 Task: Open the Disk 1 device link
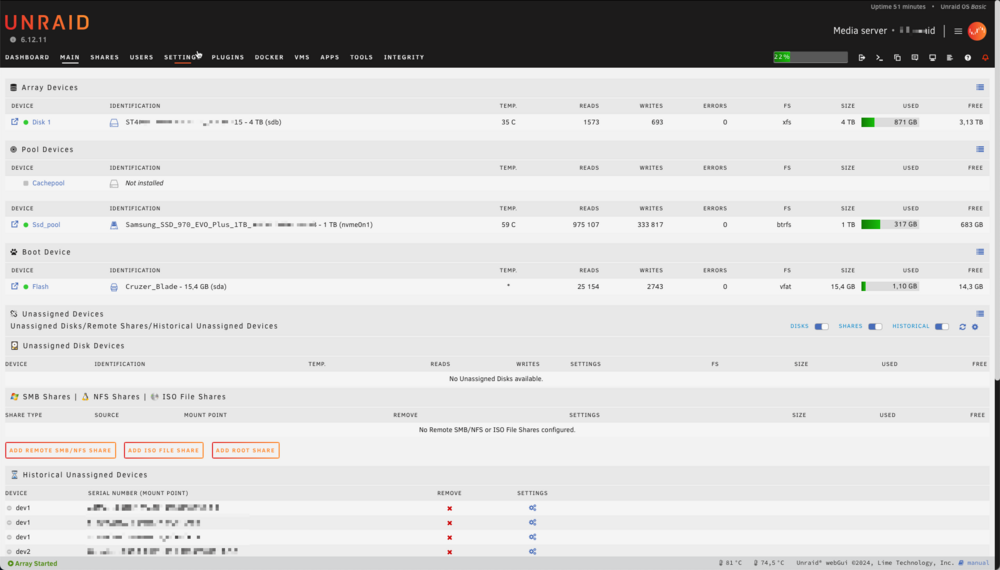point(41,122)
